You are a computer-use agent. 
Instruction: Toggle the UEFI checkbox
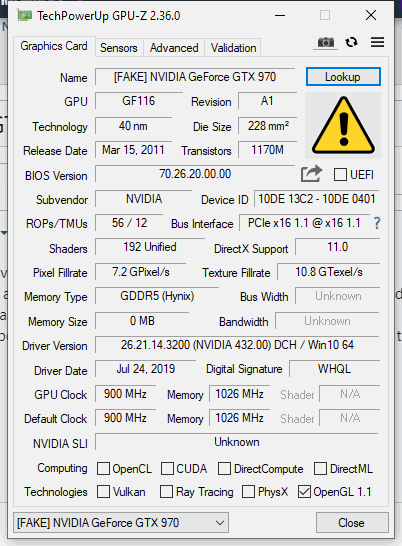340,174
